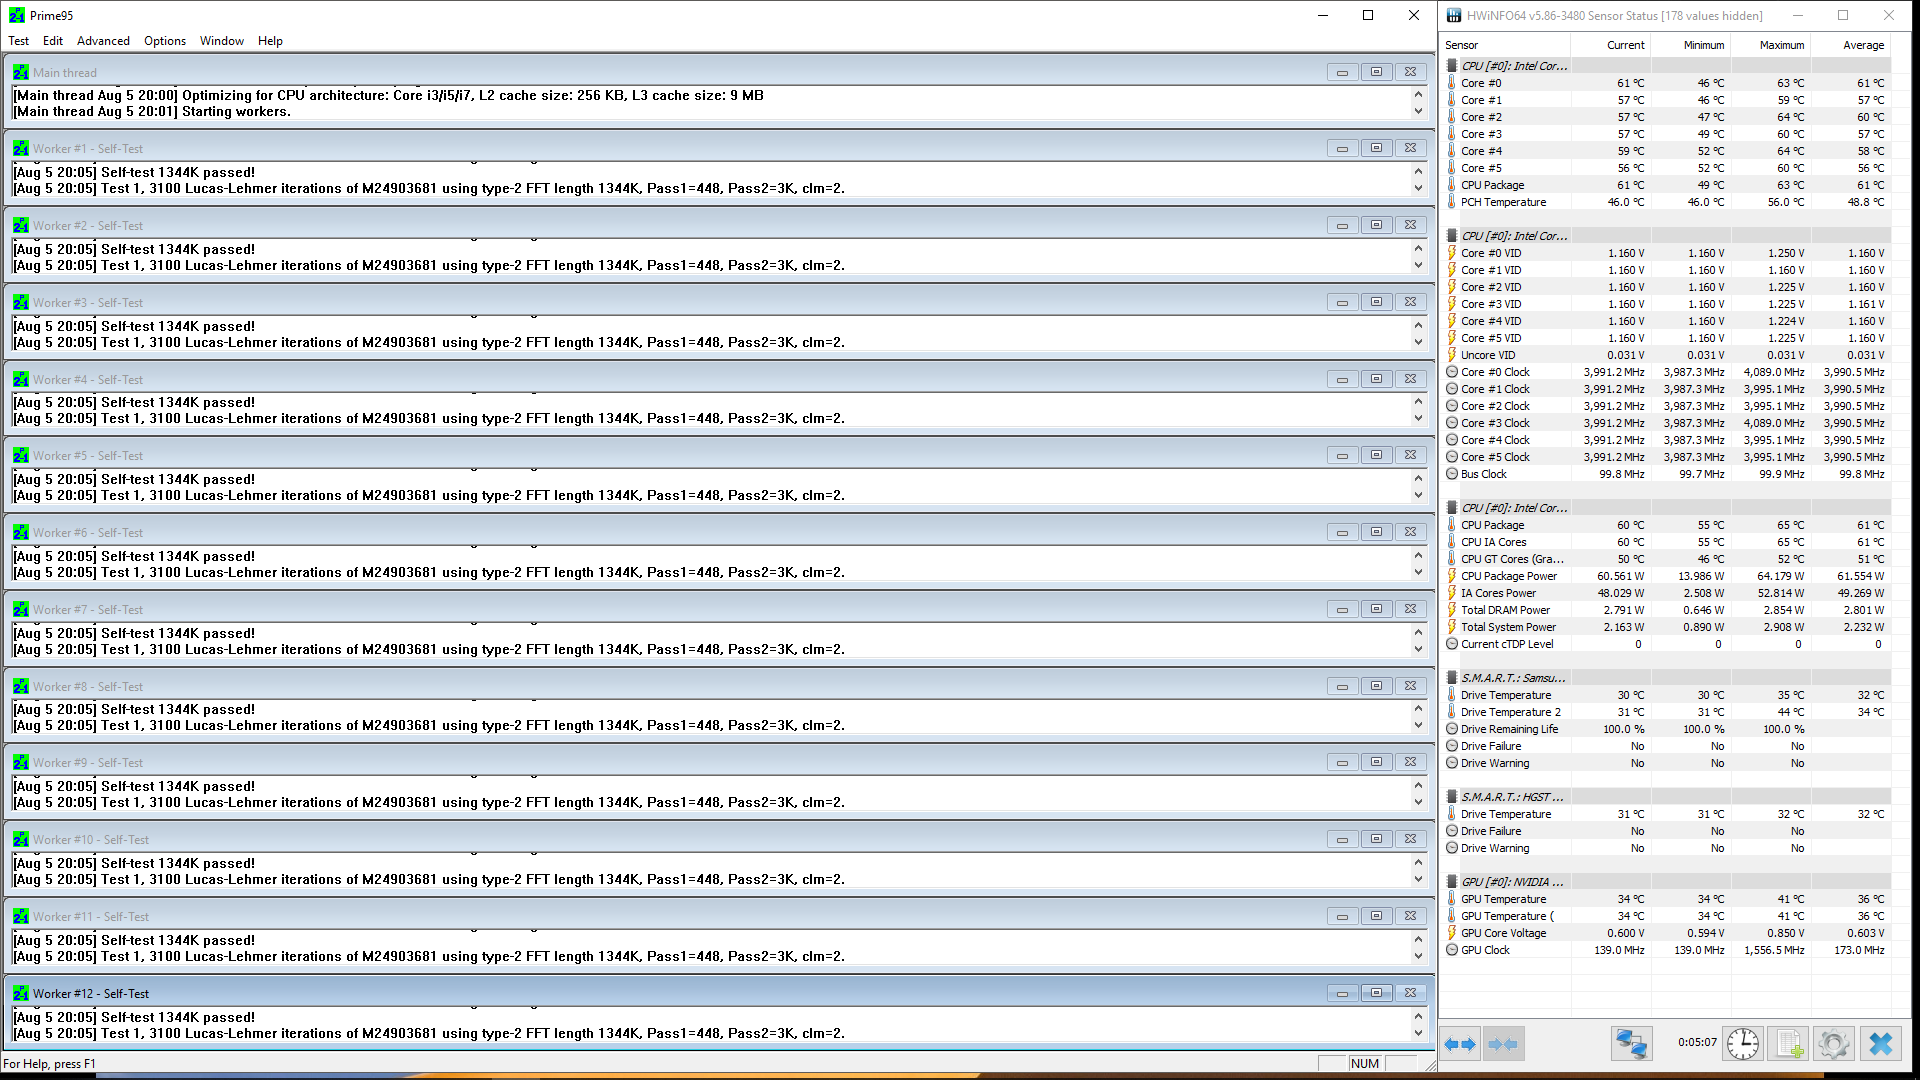Click clock icon beside Core #0 Clock

click(x=1452, y=372)
